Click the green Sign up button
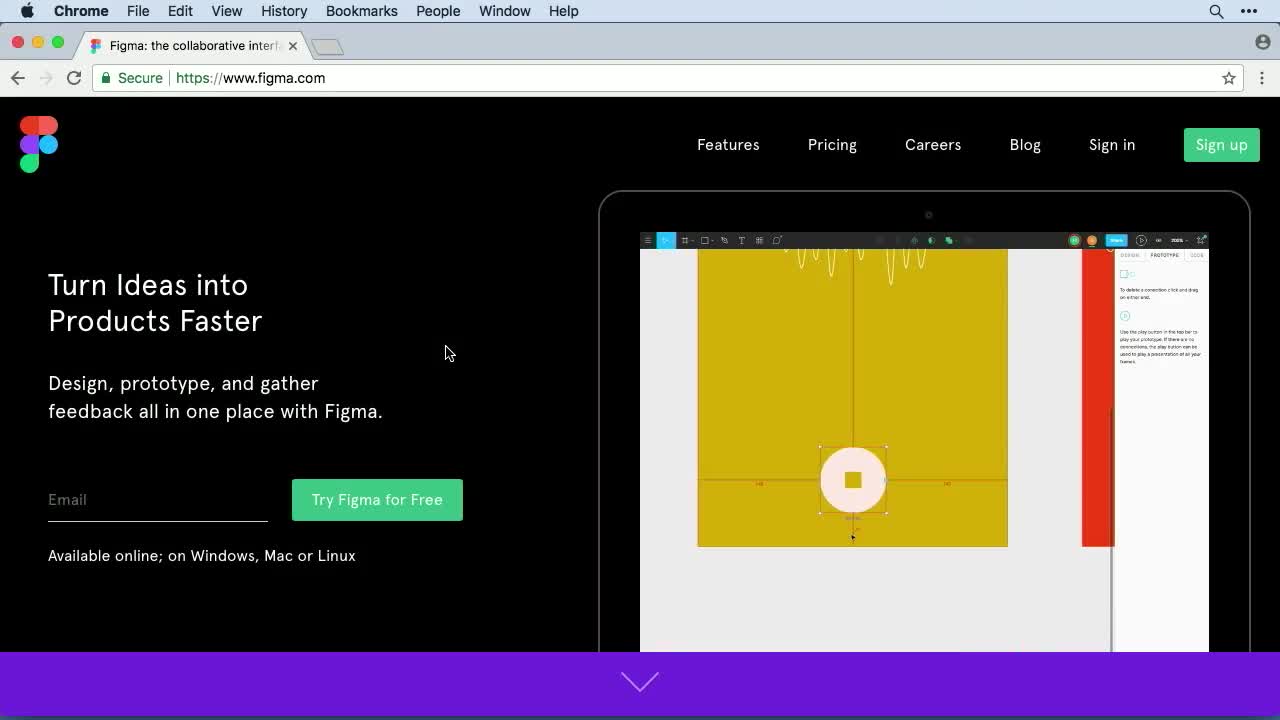This screenshot has width=1280, height=720. 1222,145
